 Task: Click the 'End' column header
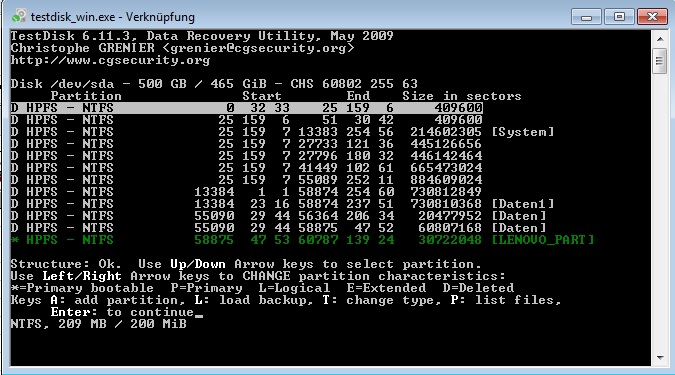tap(358, 96)
